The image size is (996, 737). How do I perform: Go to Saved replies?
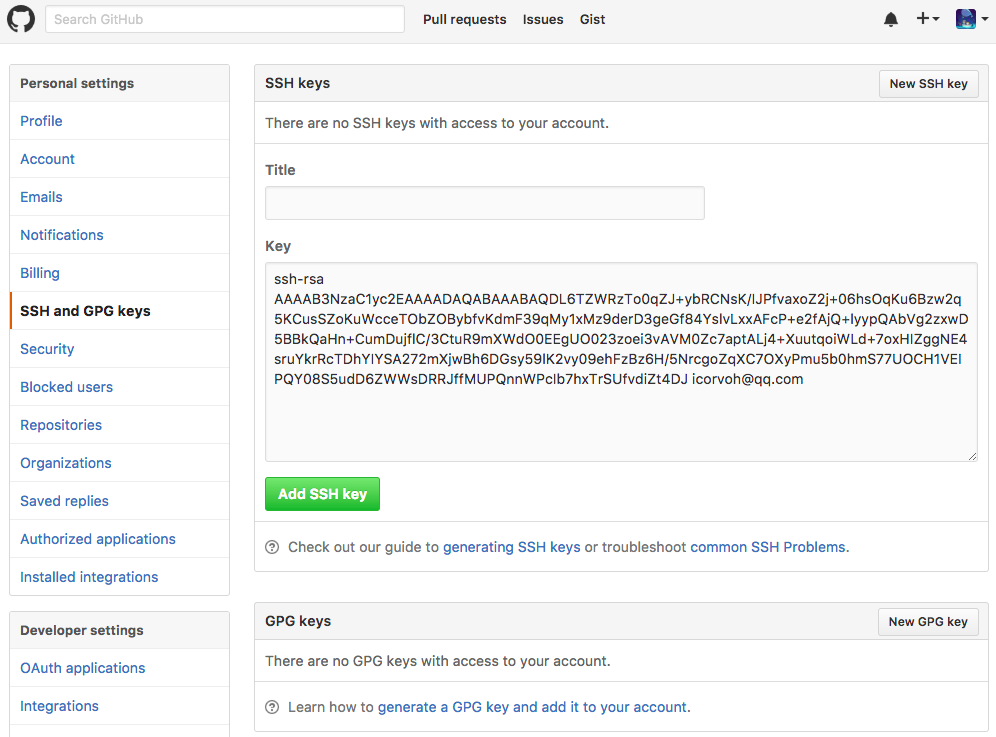click(x=119, y=501)
